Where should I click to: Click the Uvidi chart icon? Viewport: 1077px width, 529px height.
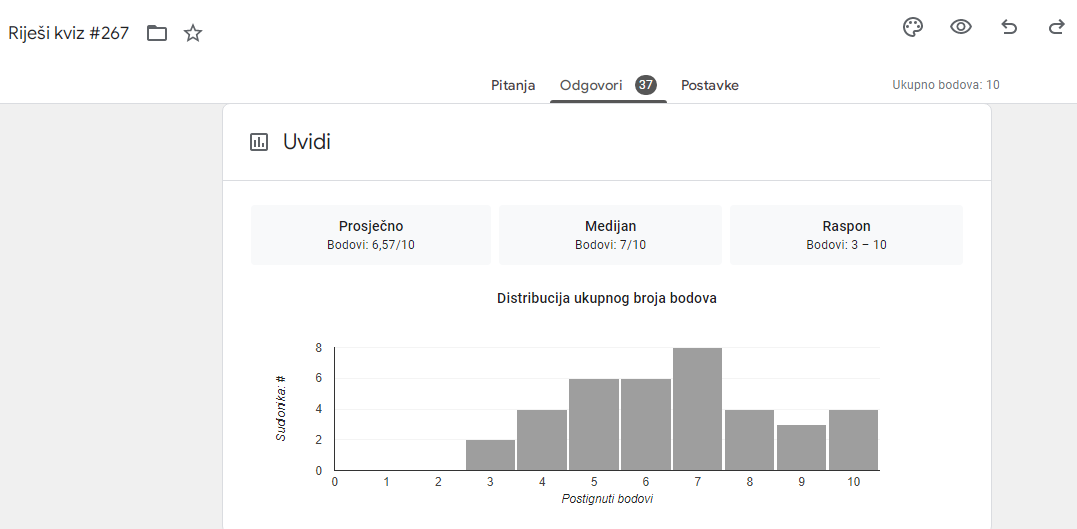pyautogui.click(x=259, y=142)
